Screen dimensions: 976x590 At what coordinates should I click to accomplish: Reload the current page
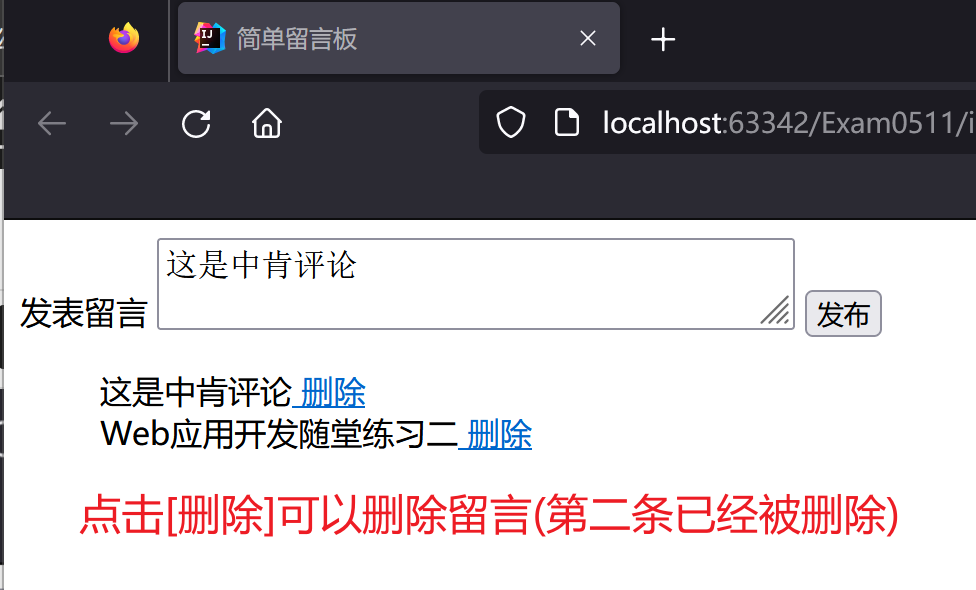click(196, 123)
